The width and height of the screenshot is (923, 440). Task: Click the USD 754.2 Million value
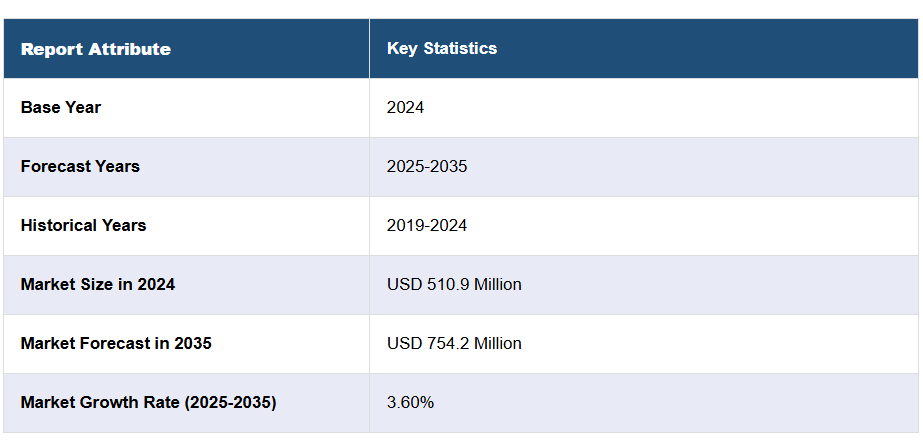454,343
